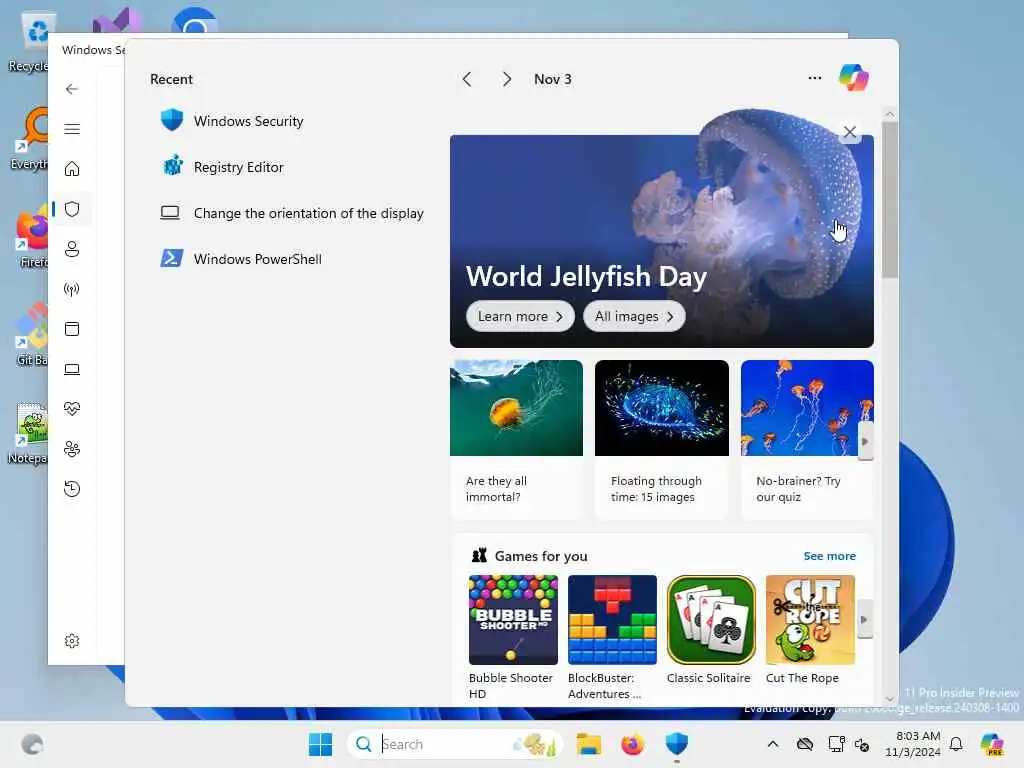Viewport: 1024px width, 768px height.
Task: Open File Explorer from taskbar
Action: 588,744
